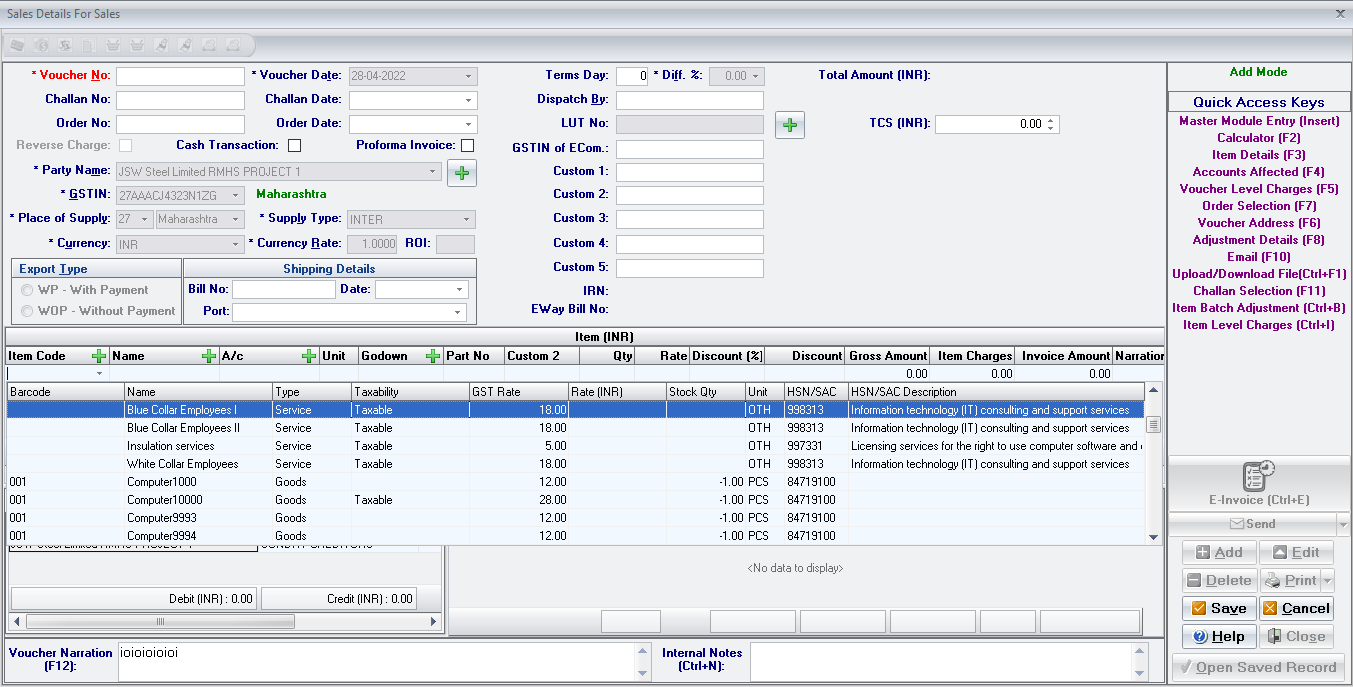This screenshot has width=1353, height=687.
Task: Open Calculator (F2) from Quick Access Keys
Action: coord(1259,138)
